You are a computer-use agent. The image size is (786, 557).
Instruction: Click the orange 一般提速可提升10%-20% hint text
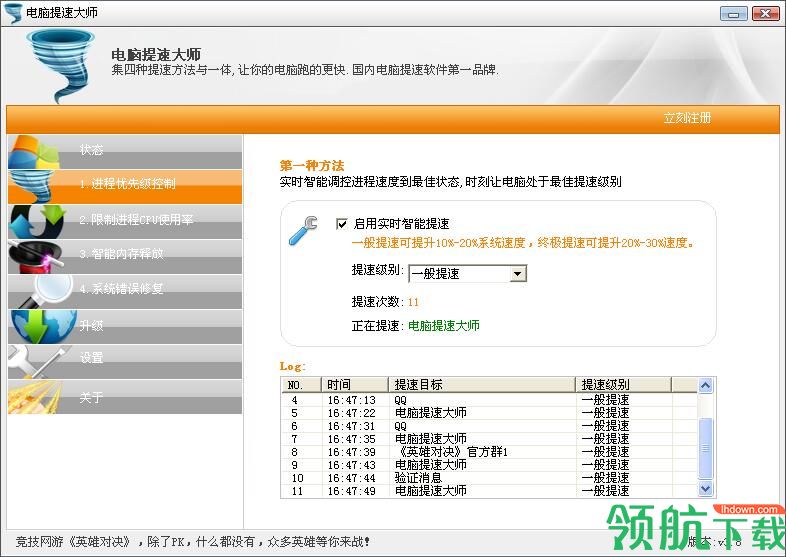point(524,243)
